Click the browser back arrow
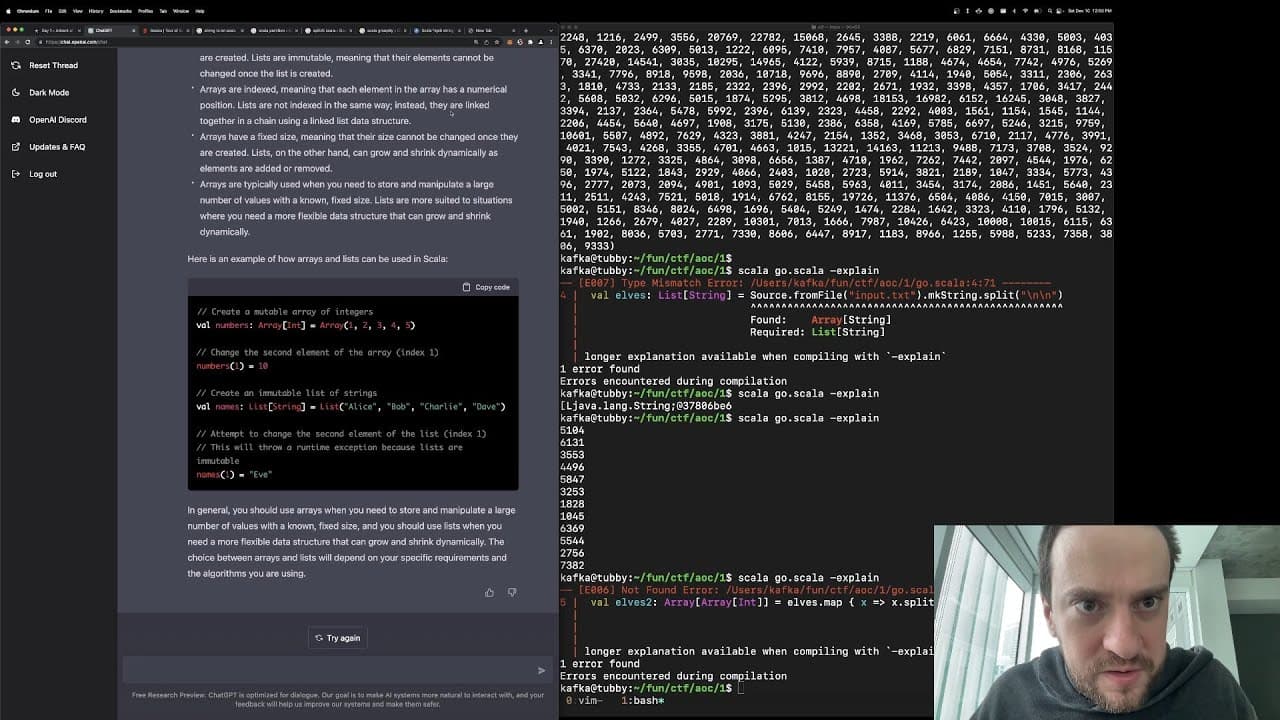 [7, 42]
